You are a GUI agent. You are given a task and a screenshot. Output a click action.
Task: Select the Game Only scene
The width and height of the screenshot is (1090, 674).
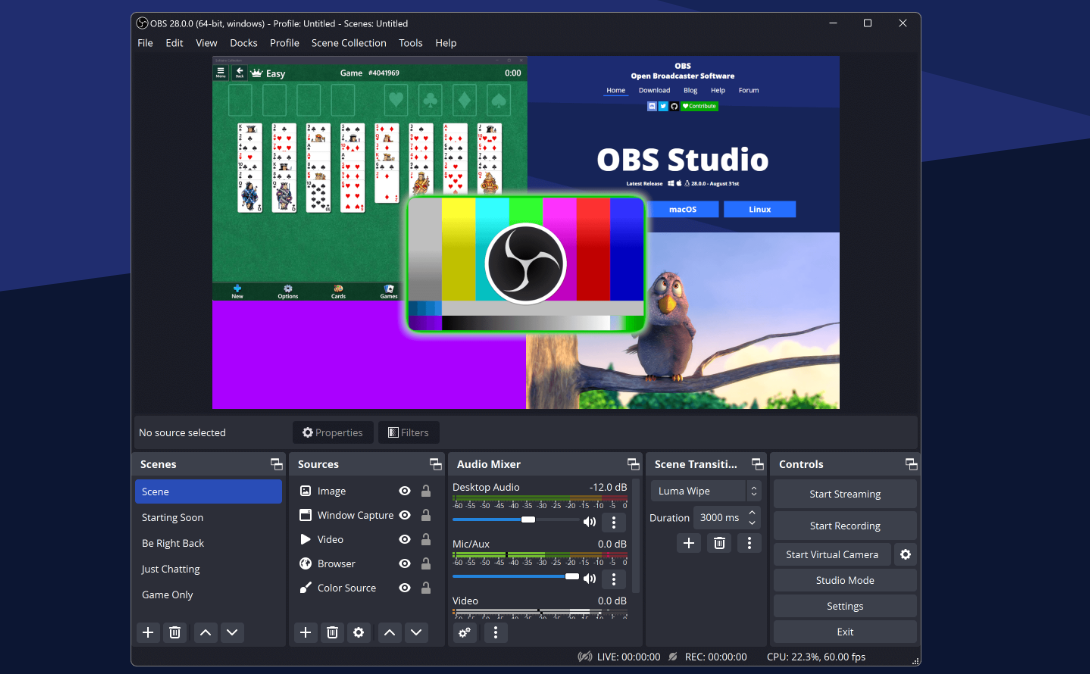pos(209,594)
